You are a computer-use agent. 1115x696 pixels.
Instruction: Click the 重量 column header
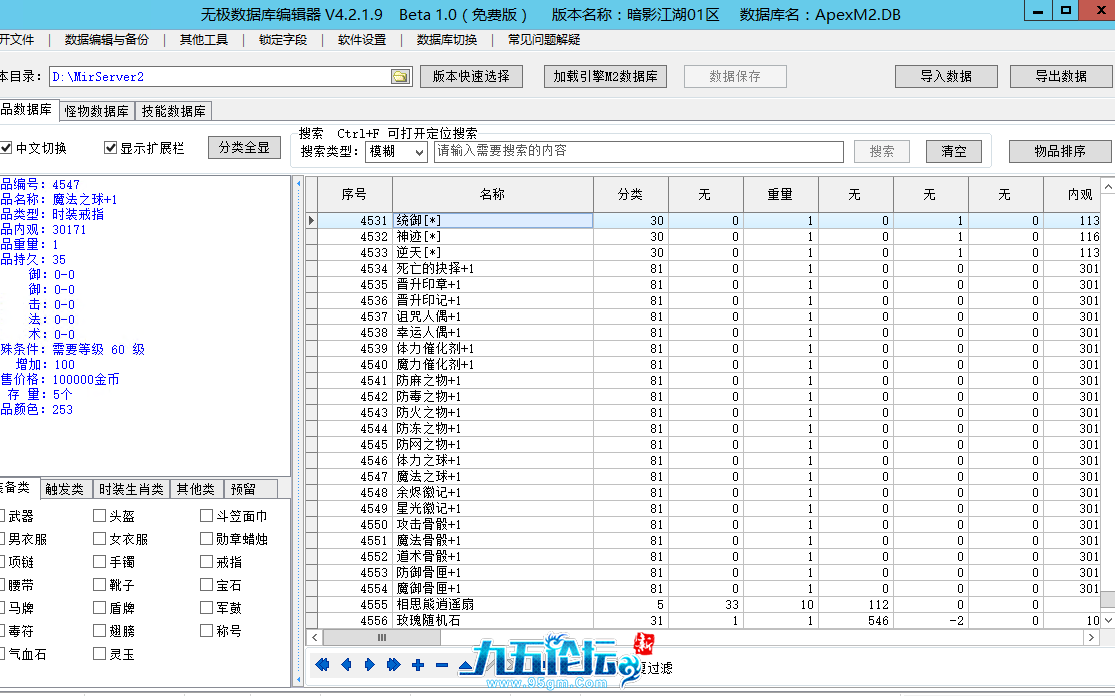780,194
